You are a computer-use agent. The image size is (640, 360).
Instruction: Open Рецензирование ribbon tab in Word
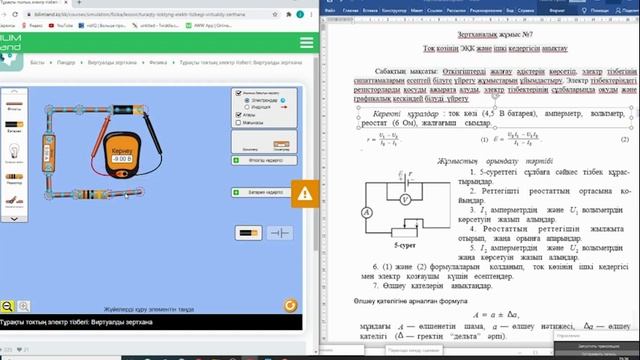(x=487, y=11)
